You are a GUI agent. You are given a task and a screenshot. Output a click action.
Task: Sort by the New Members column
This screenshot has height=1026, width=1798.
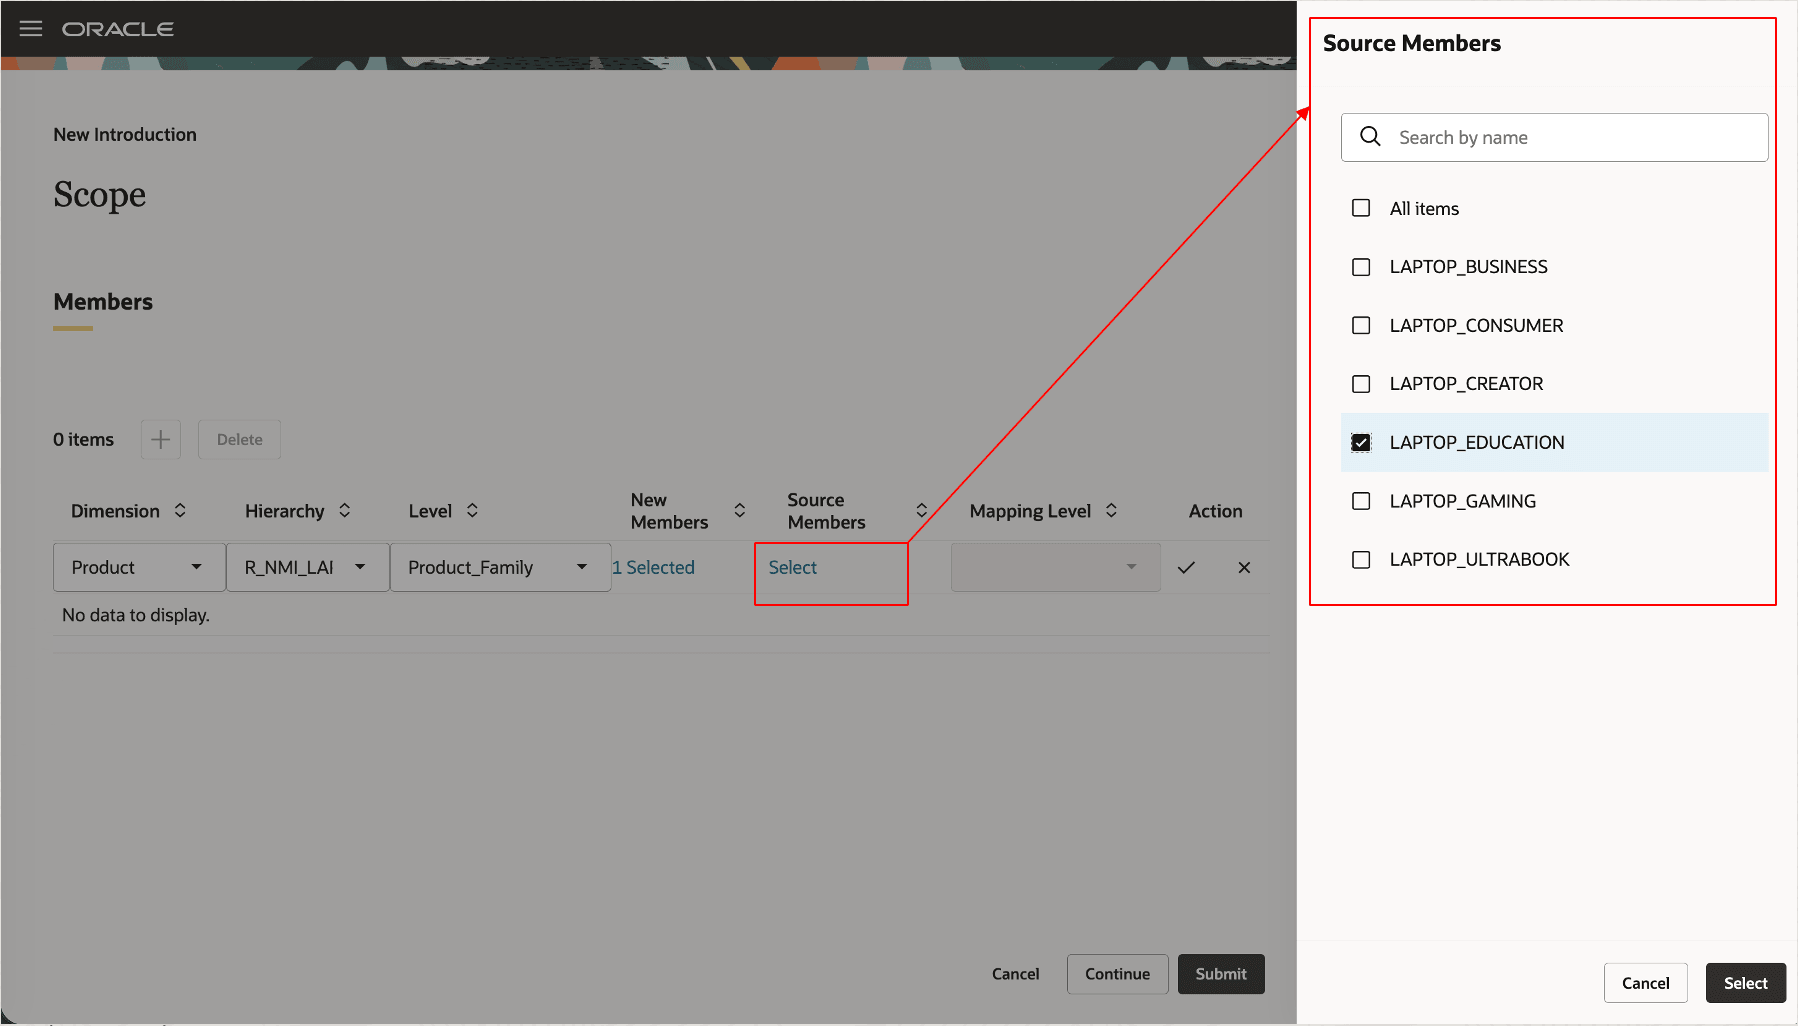[740, 510]
